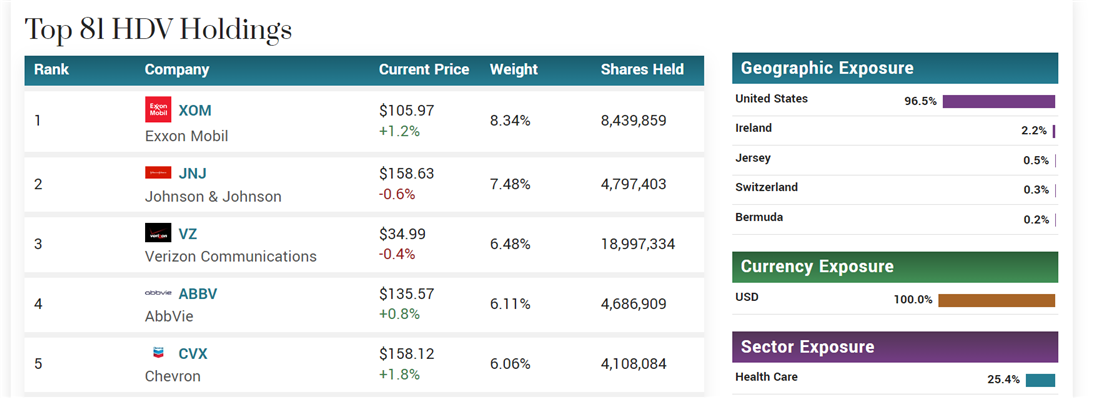1100x398 pixels.
Task: Click the 4,797,403 shares held value
Action: pos(633,185)
